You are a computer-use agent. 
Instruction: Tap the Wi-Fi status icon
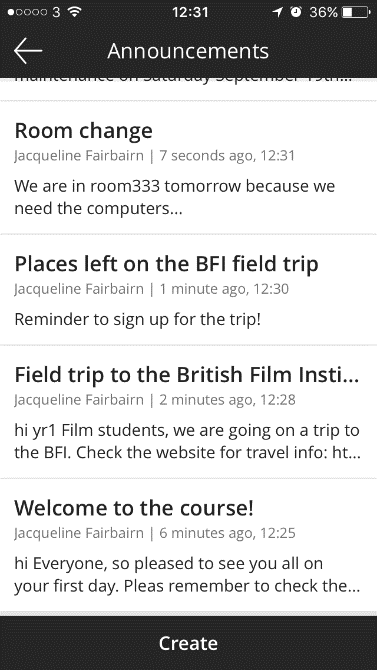tap(74, 12)
